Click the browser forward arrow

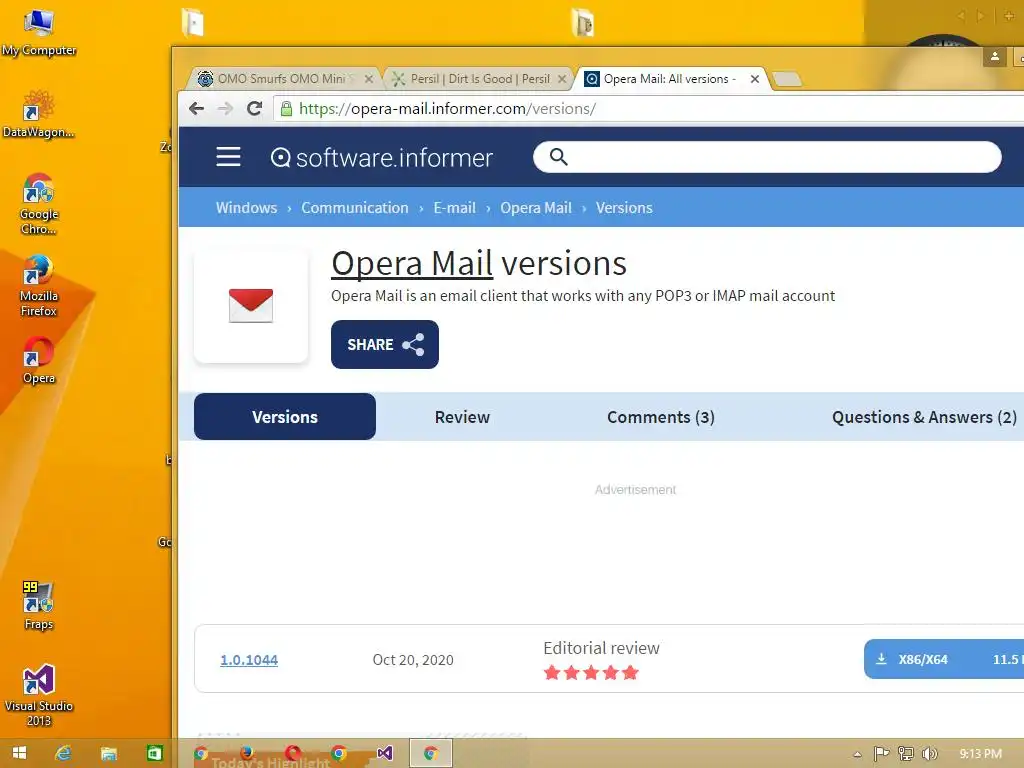coord(225,108)
